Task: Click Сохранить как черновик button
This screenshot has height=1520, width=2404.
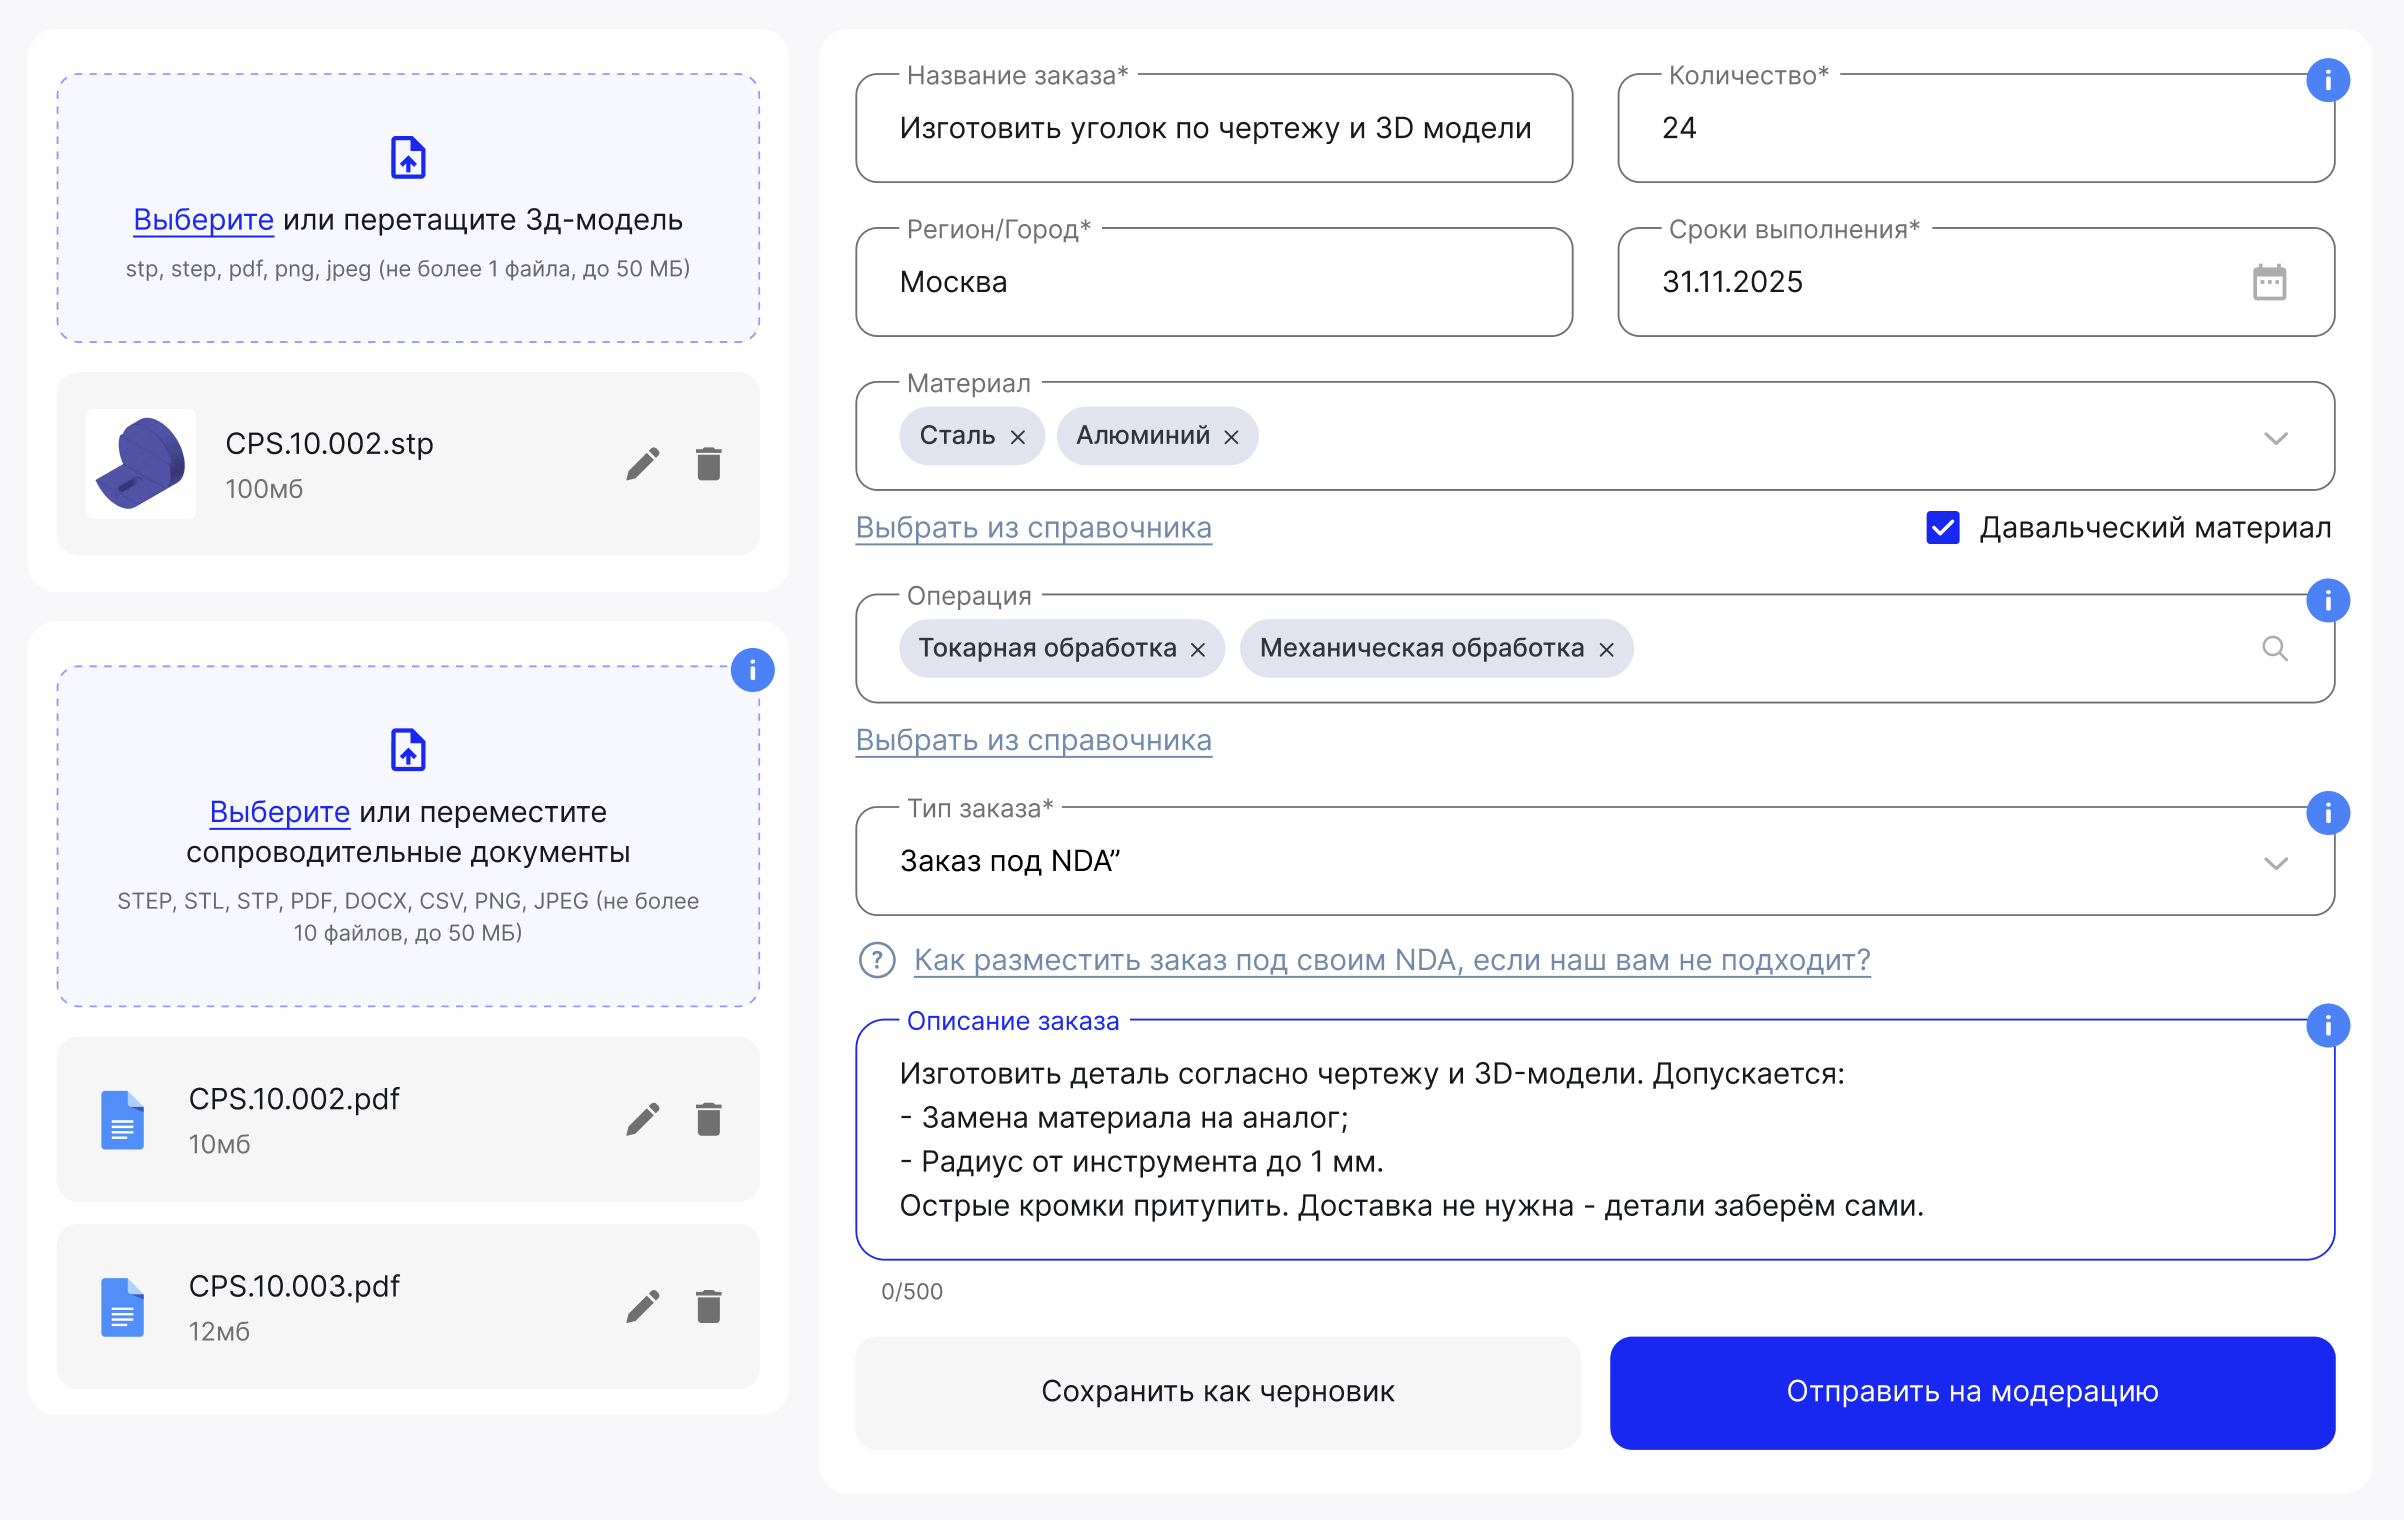Action: [x=1218, y=1392]
